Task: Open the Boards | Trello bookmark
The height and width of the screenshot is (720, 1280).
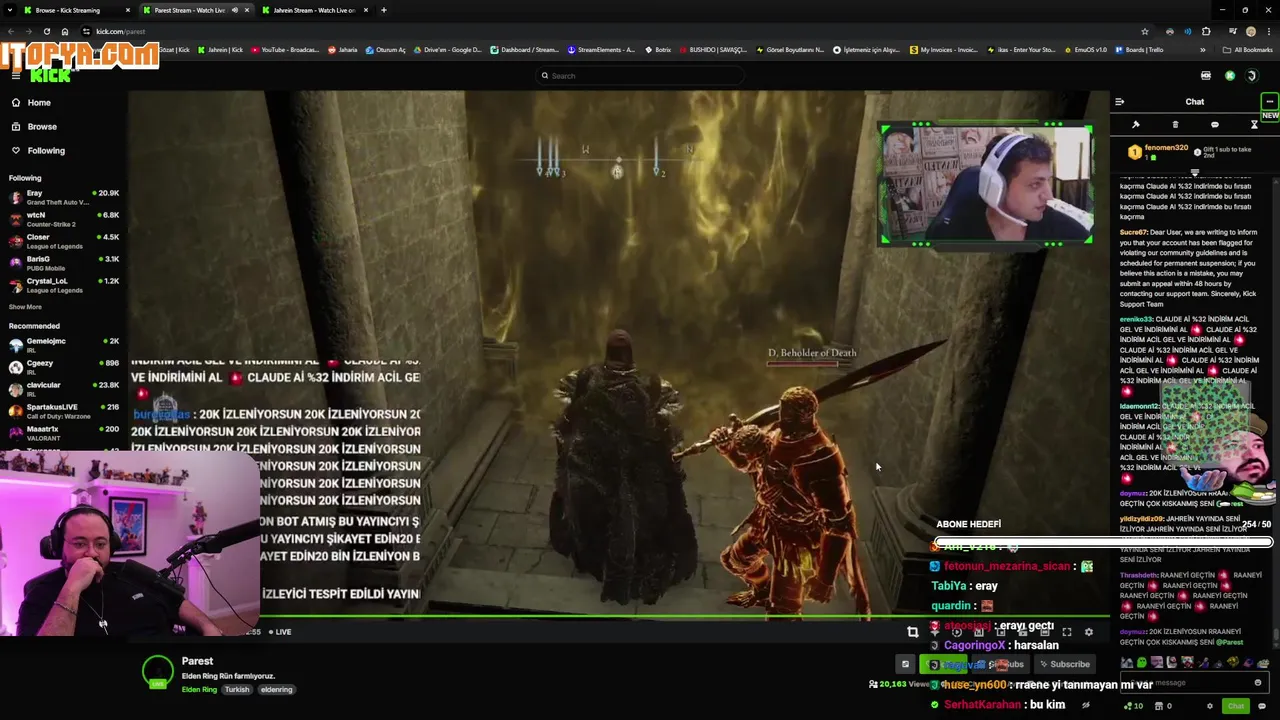Action: pos(1139,50)
